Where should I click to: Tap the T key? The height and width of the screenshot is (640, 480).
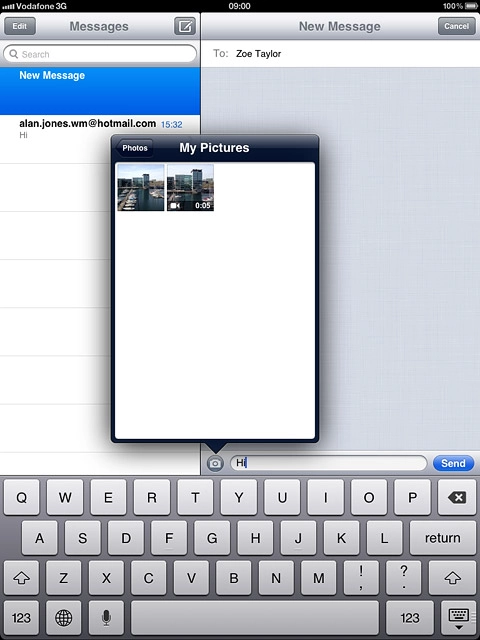coord(195,497)
